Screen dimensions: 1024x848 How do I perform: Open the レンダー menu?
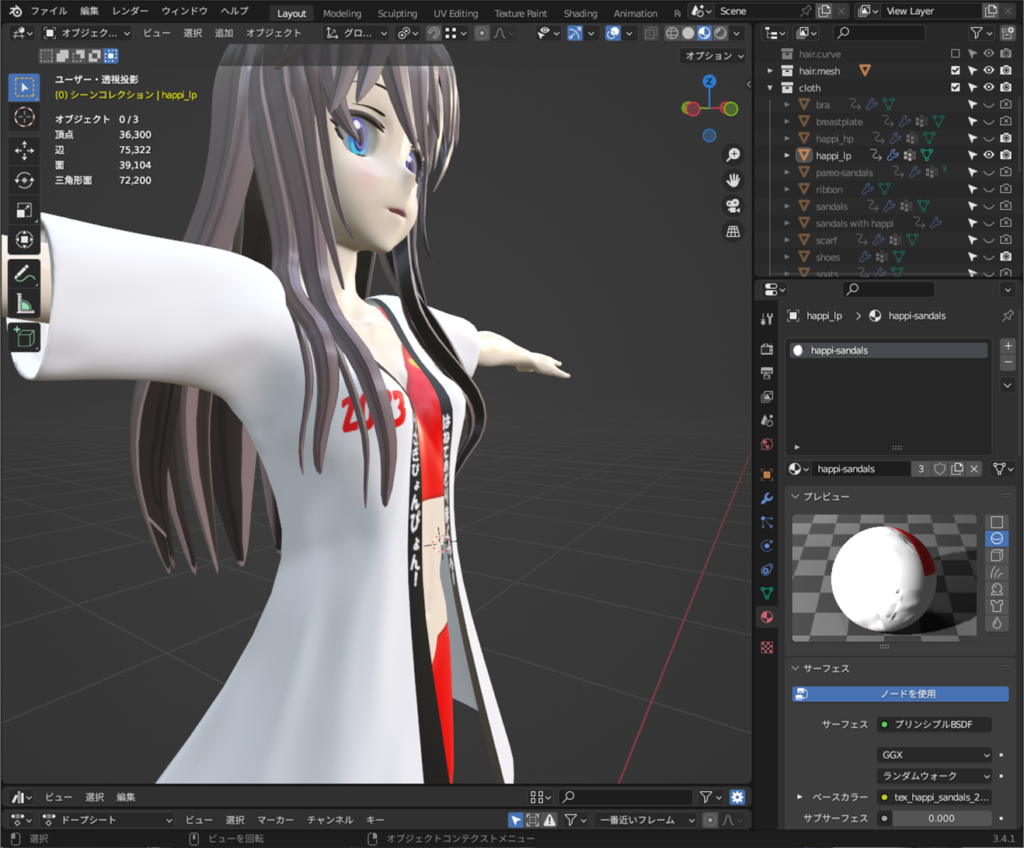pos(130,11)
